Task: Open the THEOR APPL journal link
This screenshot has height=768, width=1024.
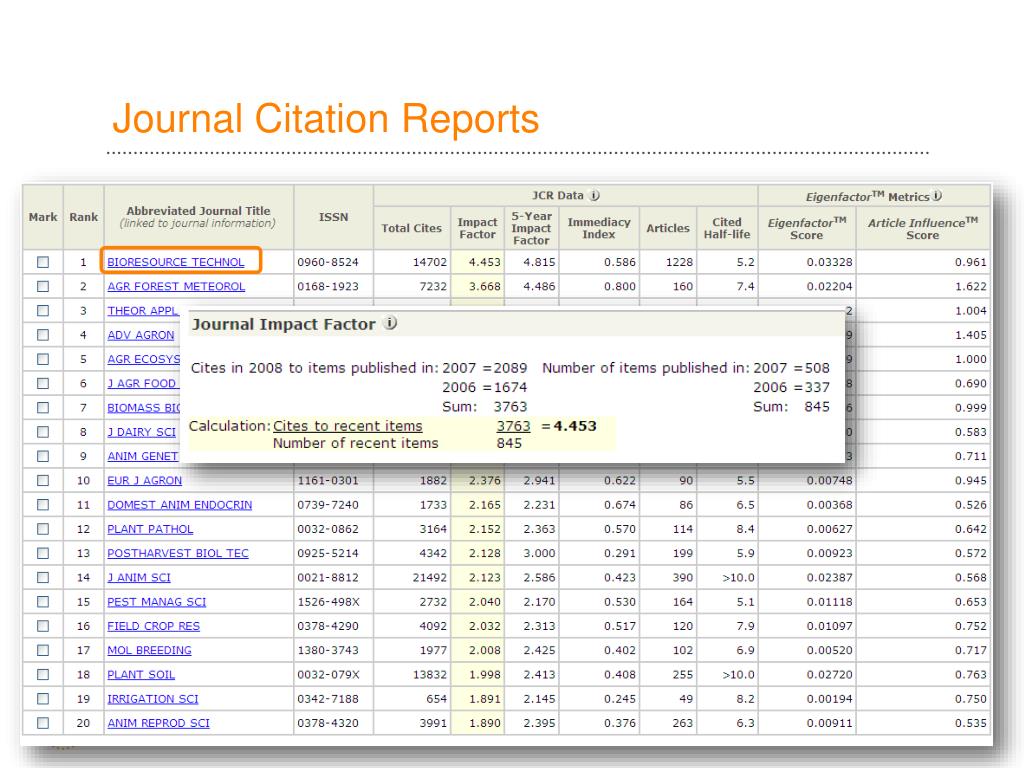Action: [142, 310]
